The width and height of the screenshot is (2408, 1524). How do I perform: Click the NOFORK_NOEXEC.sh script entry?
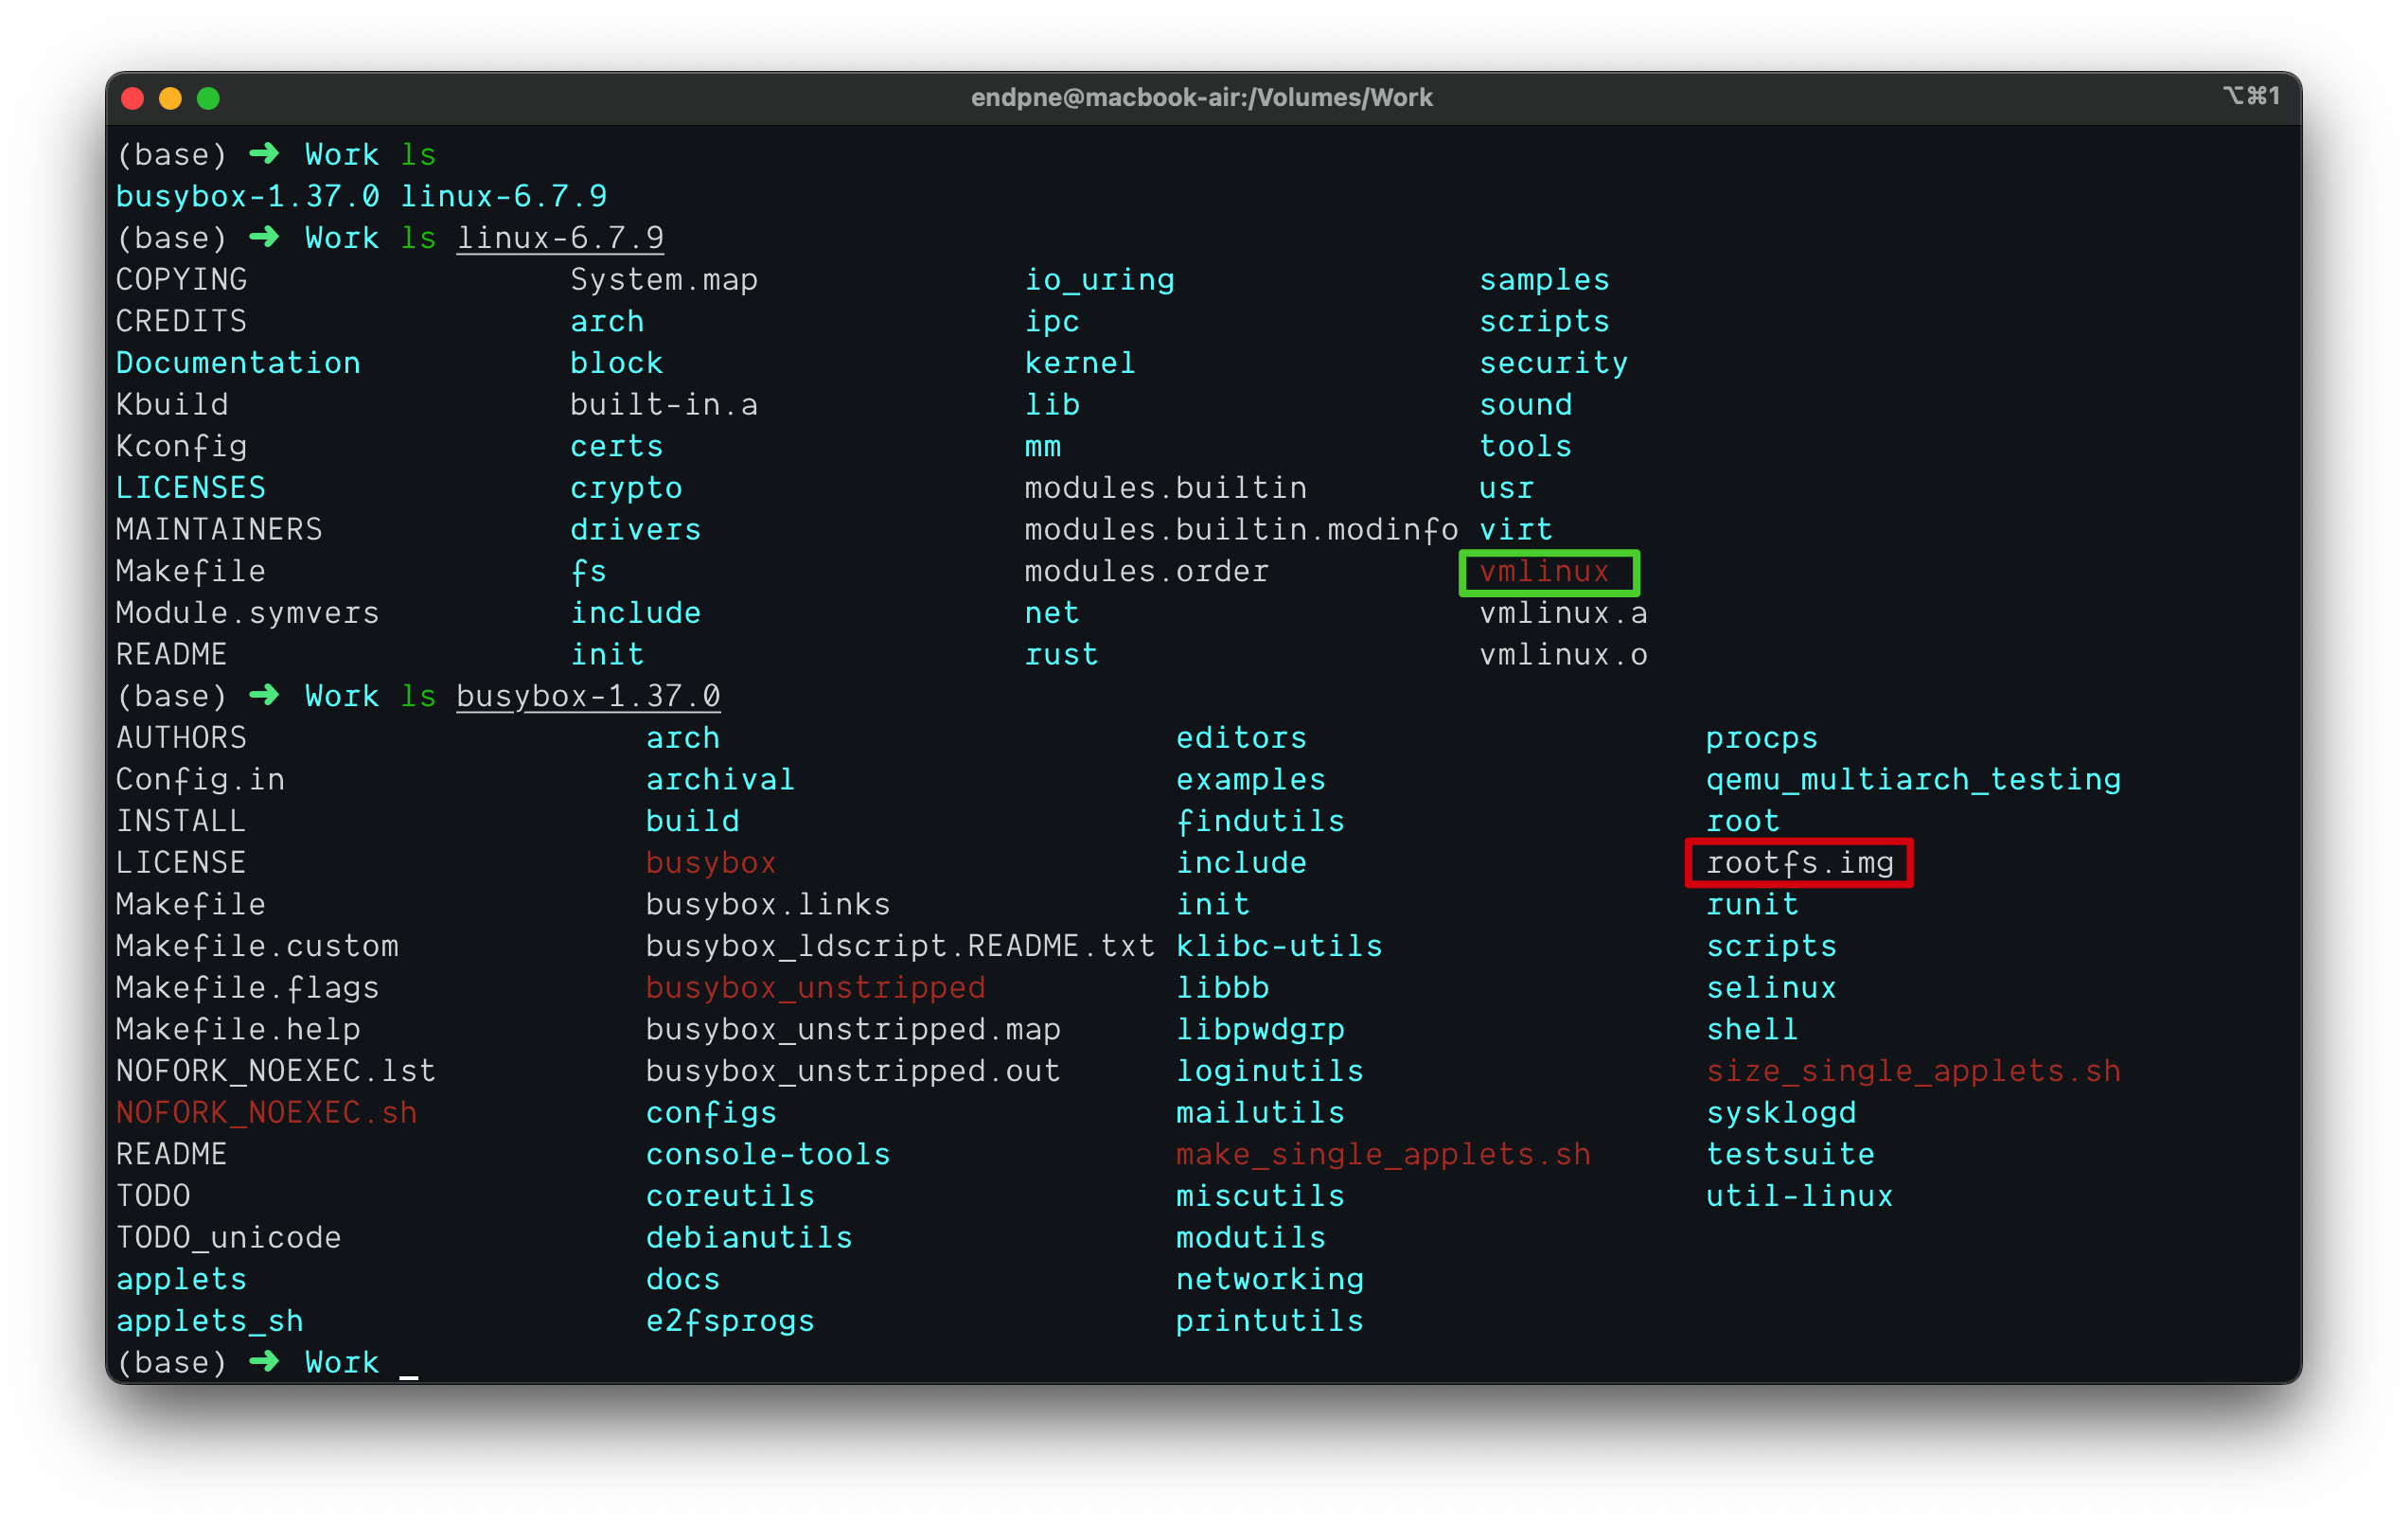[x=266, y=1113]
